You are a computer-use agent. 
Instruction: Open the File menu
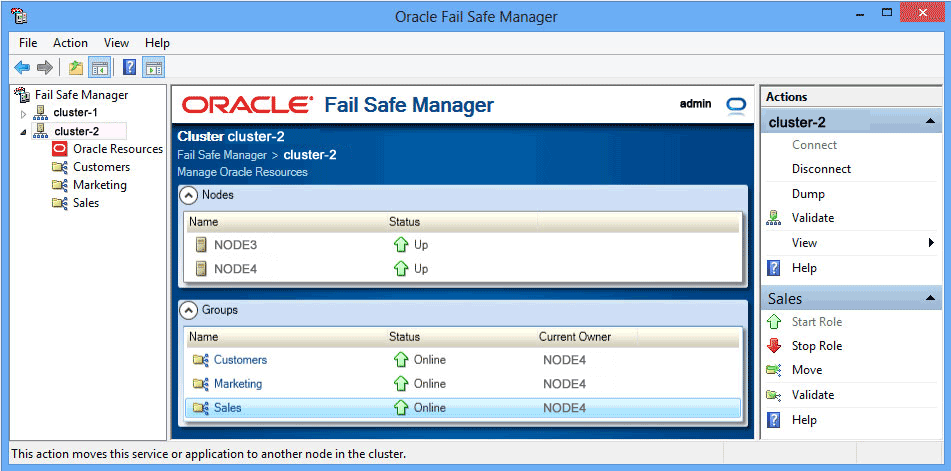(x=28, y=43)
